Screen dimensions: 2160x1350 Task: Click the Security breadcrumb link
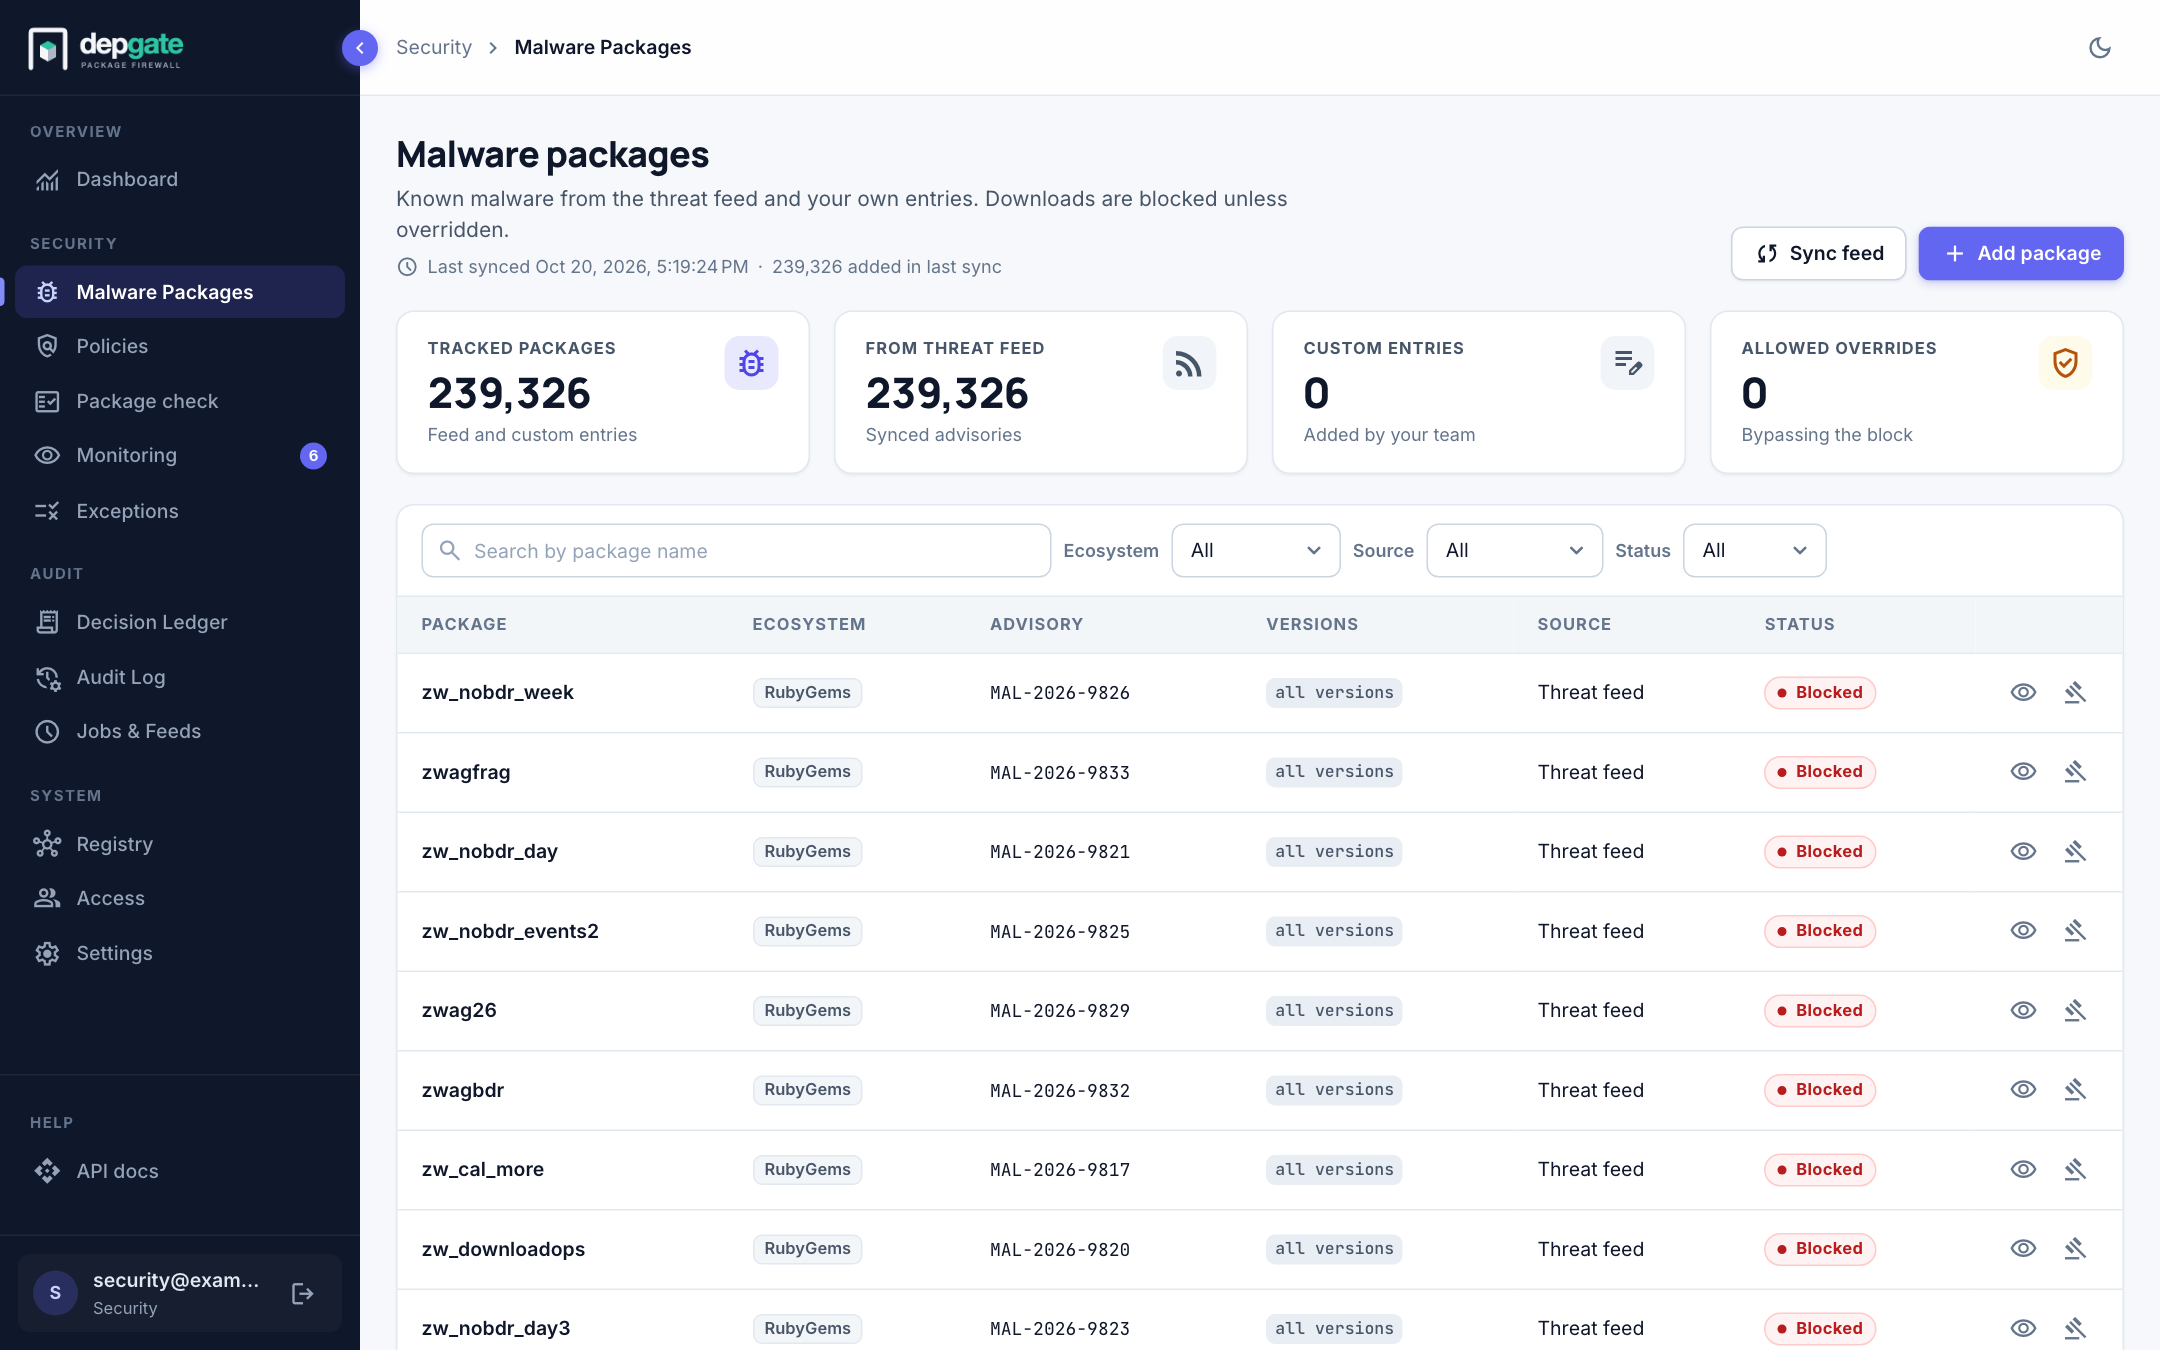point(433,47)
